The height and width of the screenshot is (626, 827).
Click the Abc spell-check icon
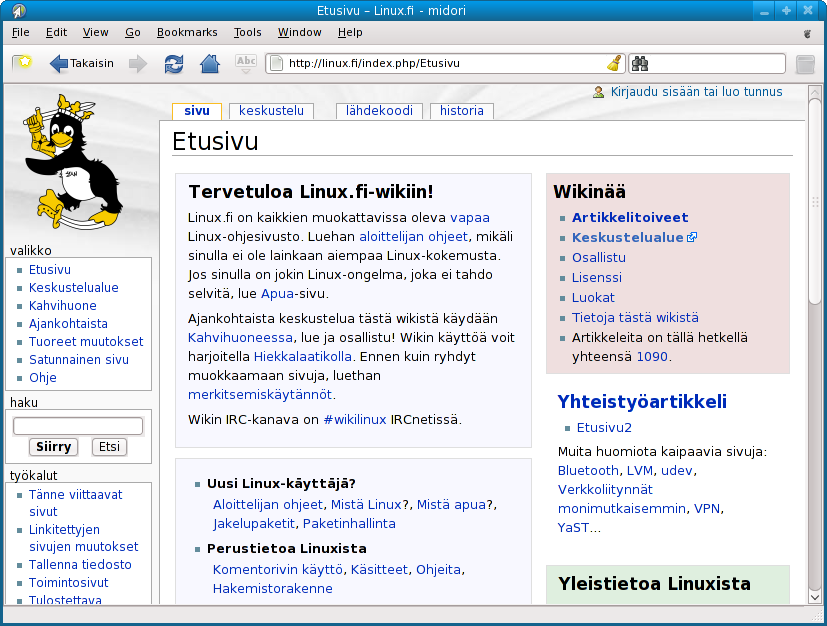(x=245, y=64)
